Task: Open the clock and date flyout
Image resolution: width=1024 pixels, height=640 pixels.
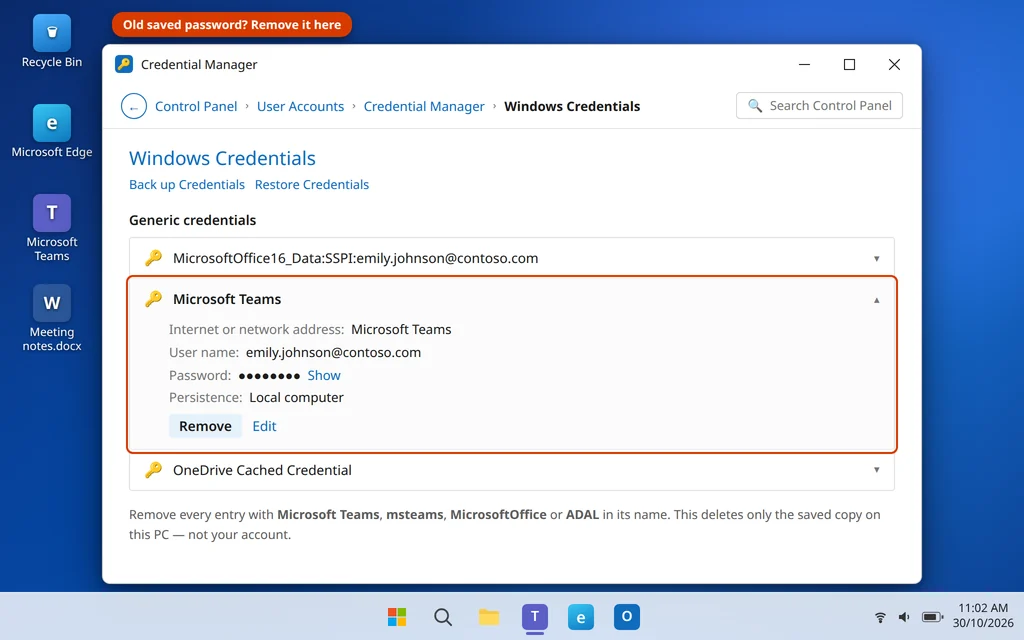Action: click(983, 616)
